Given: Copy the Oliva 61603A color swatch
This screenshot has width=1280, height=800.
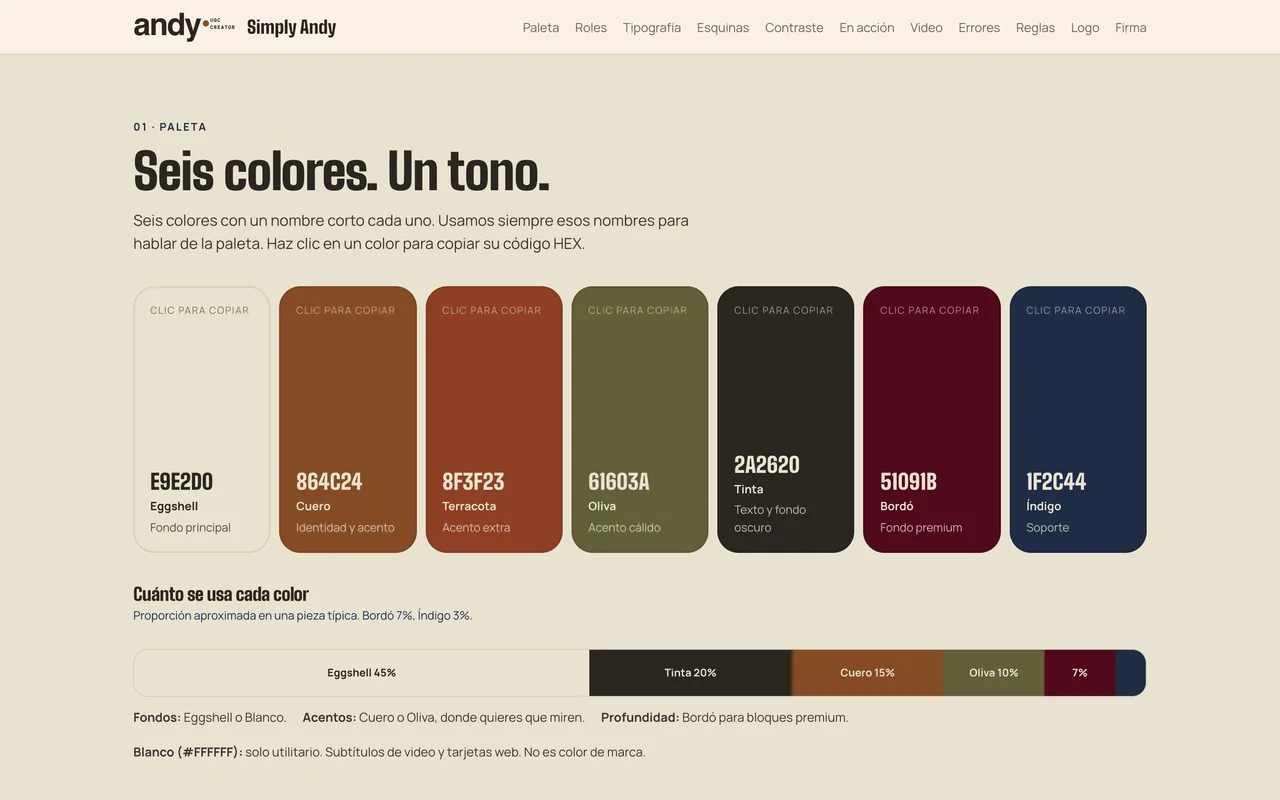Looking at the screenshot, I should [x=640, y=420].
